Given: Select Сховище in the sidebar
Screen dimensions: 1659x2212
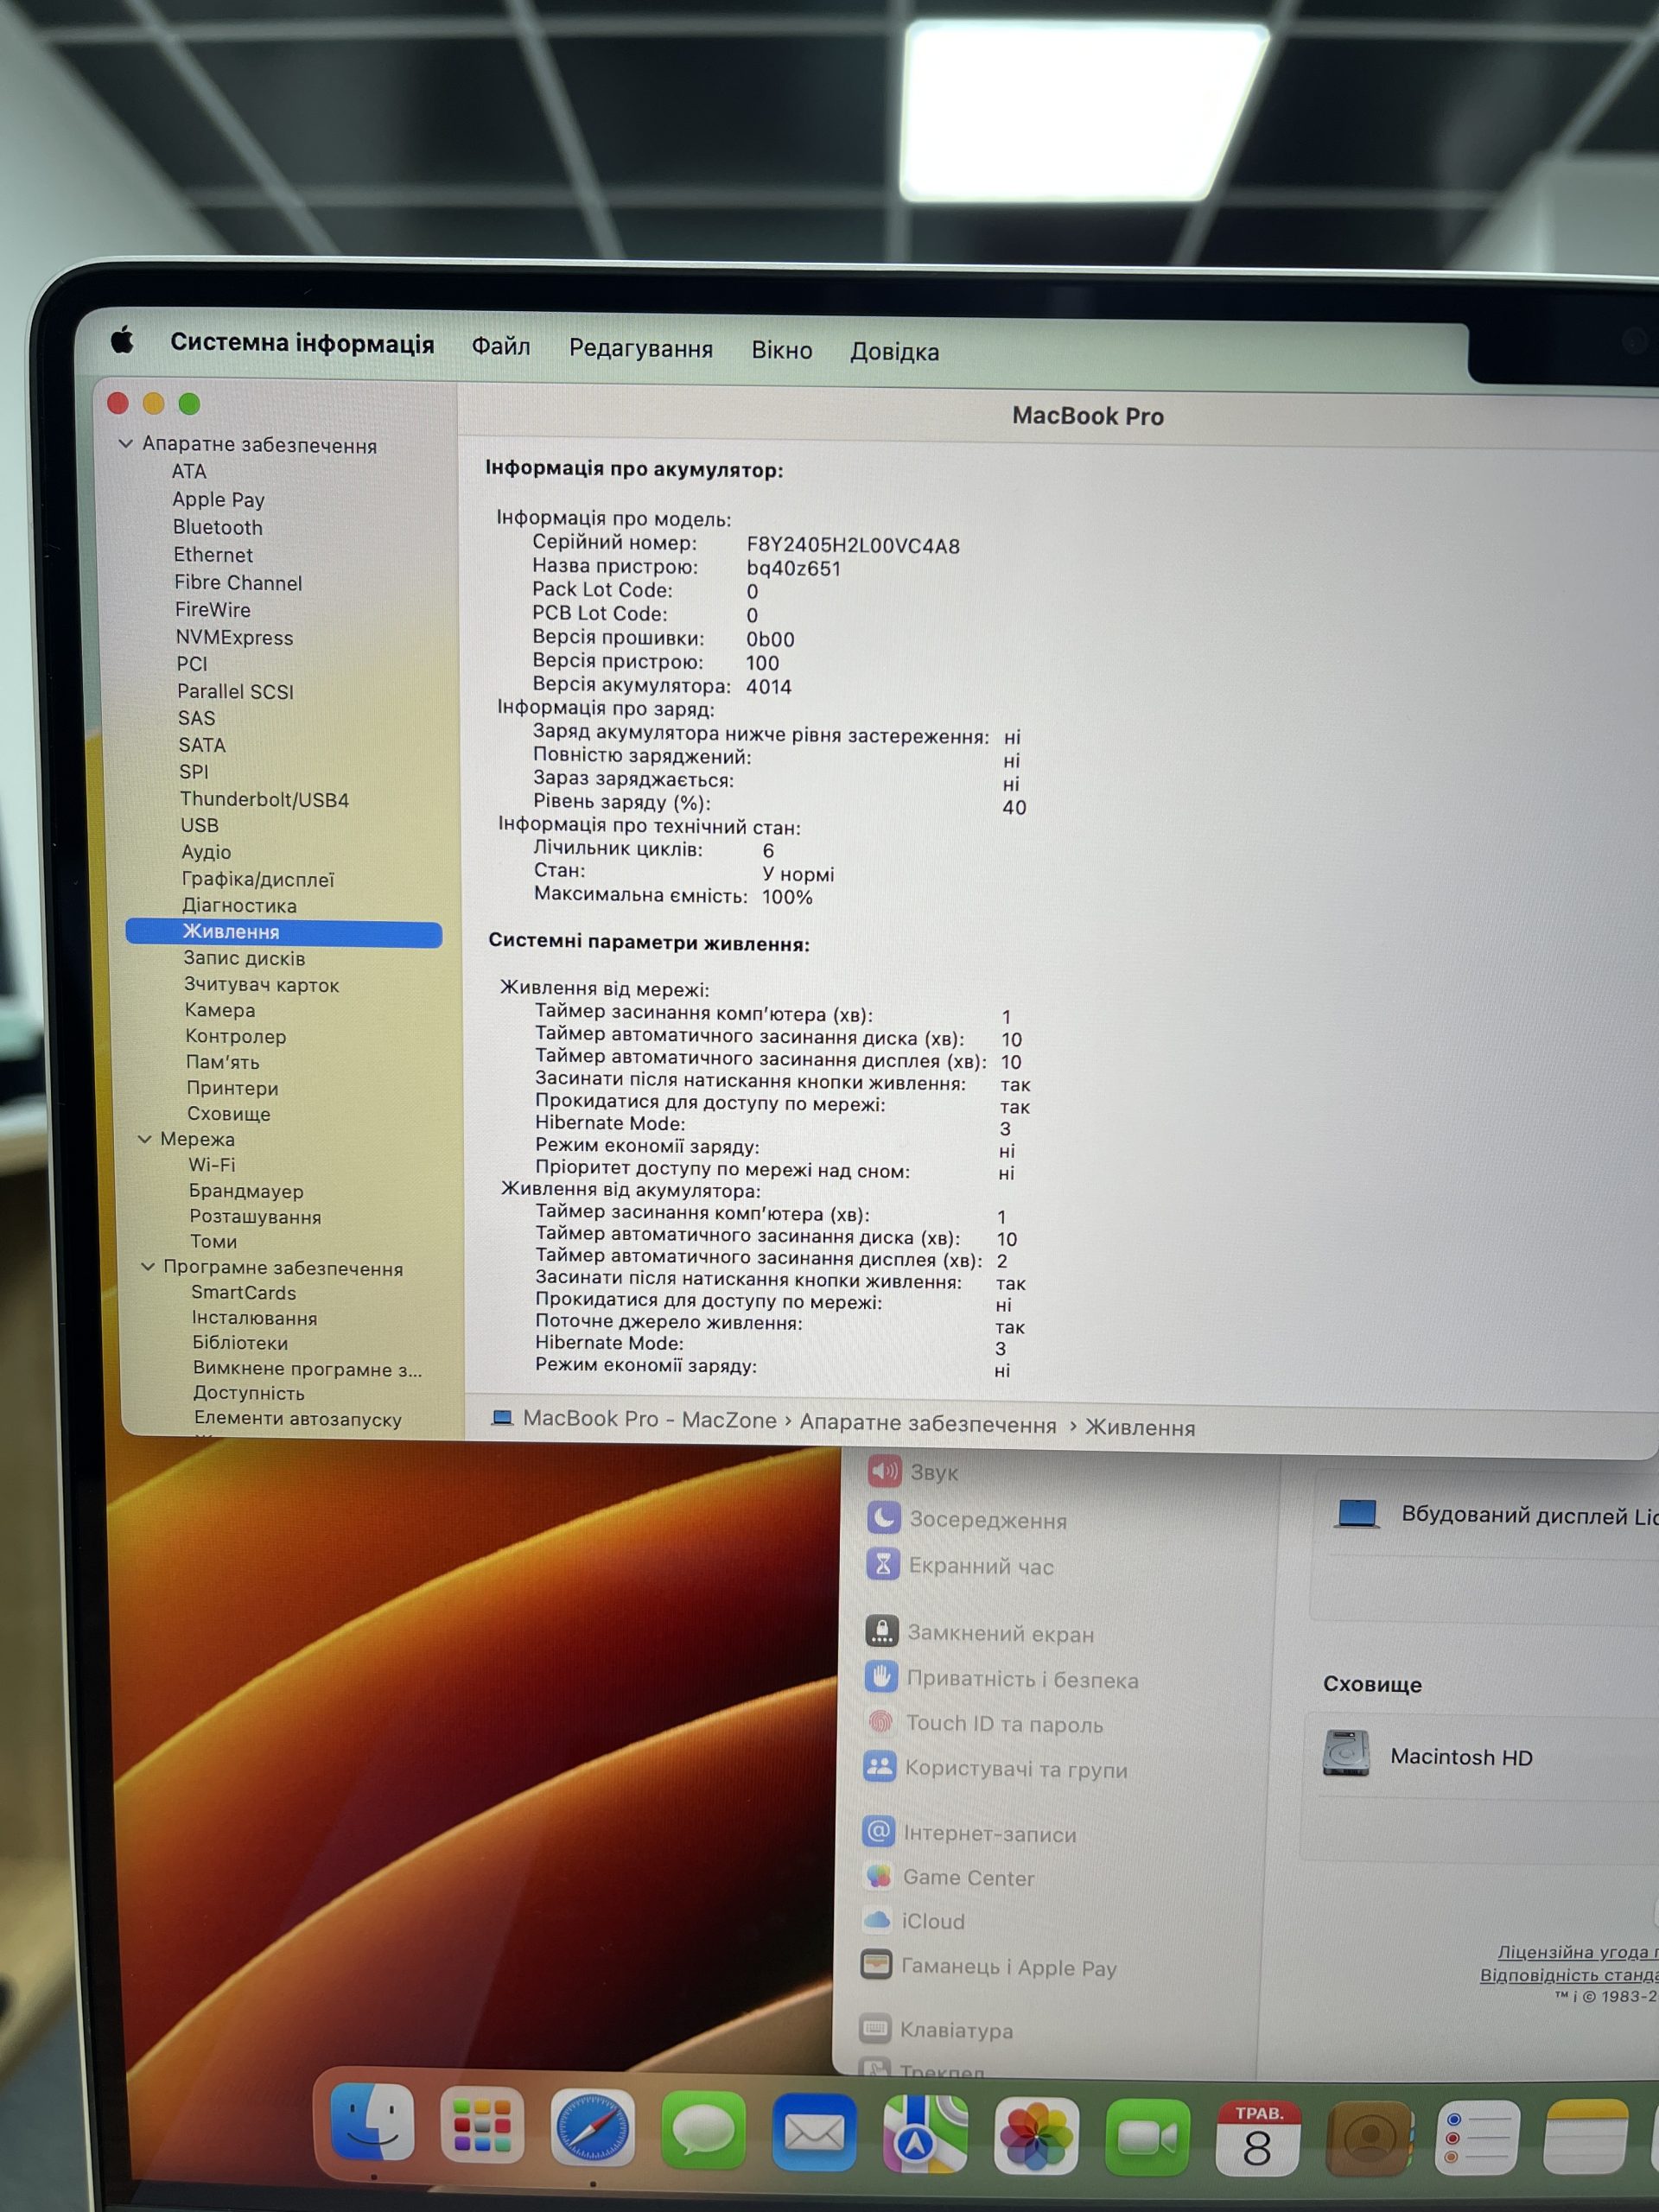Looking at the screenshot, I should point(228,1114).
